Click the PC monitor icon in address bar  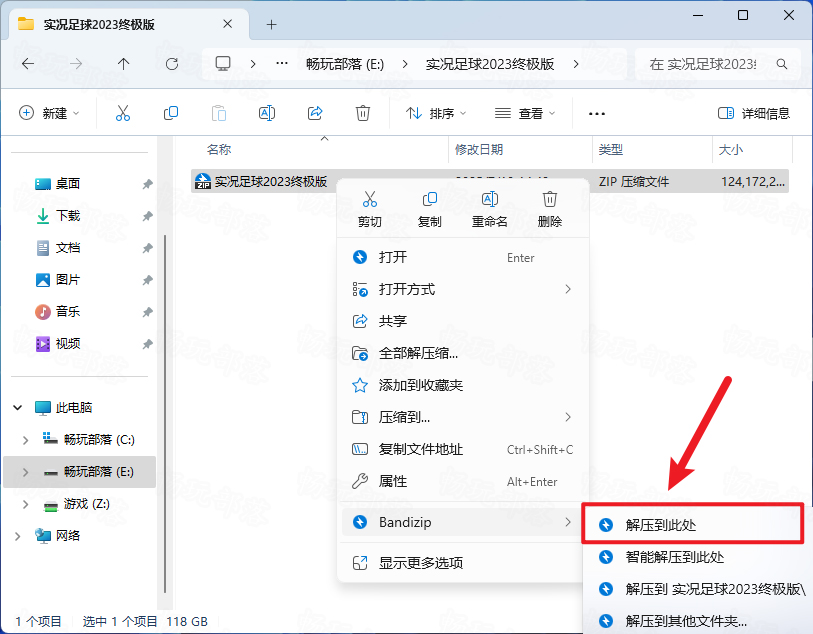tap(223, 64)
